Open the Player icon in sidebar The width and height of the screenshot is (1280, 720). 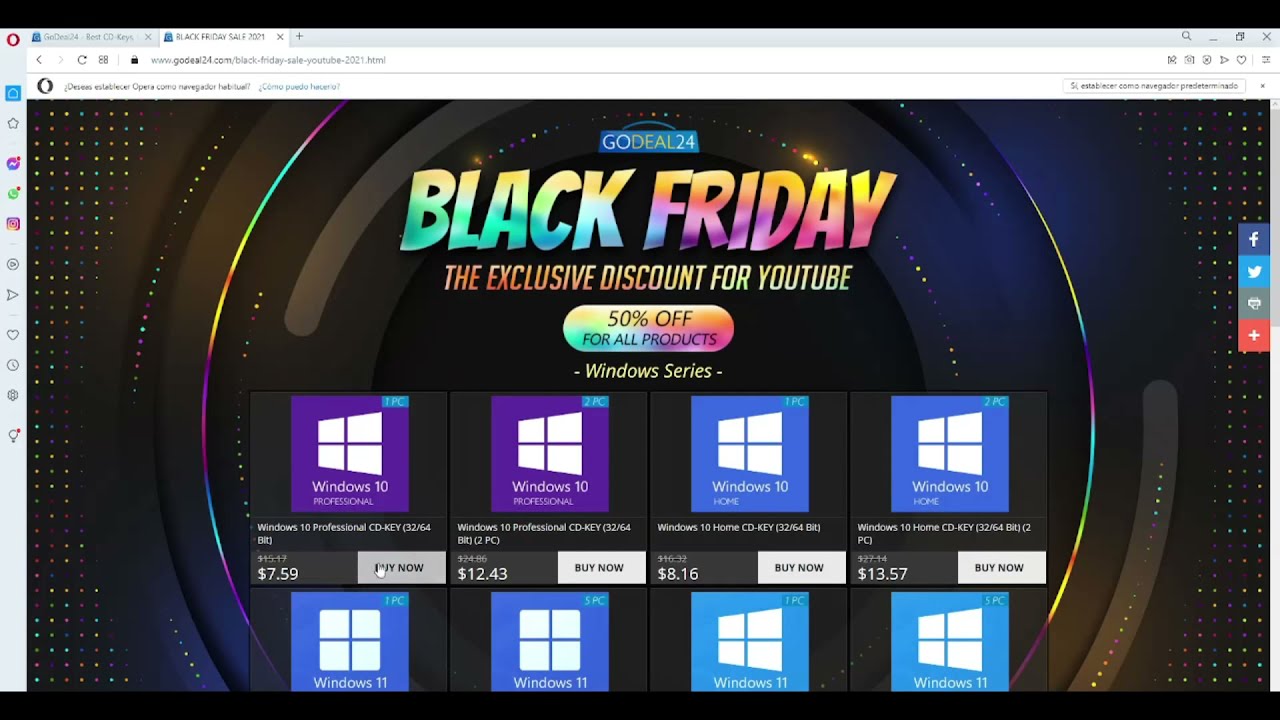click(13, 264)
